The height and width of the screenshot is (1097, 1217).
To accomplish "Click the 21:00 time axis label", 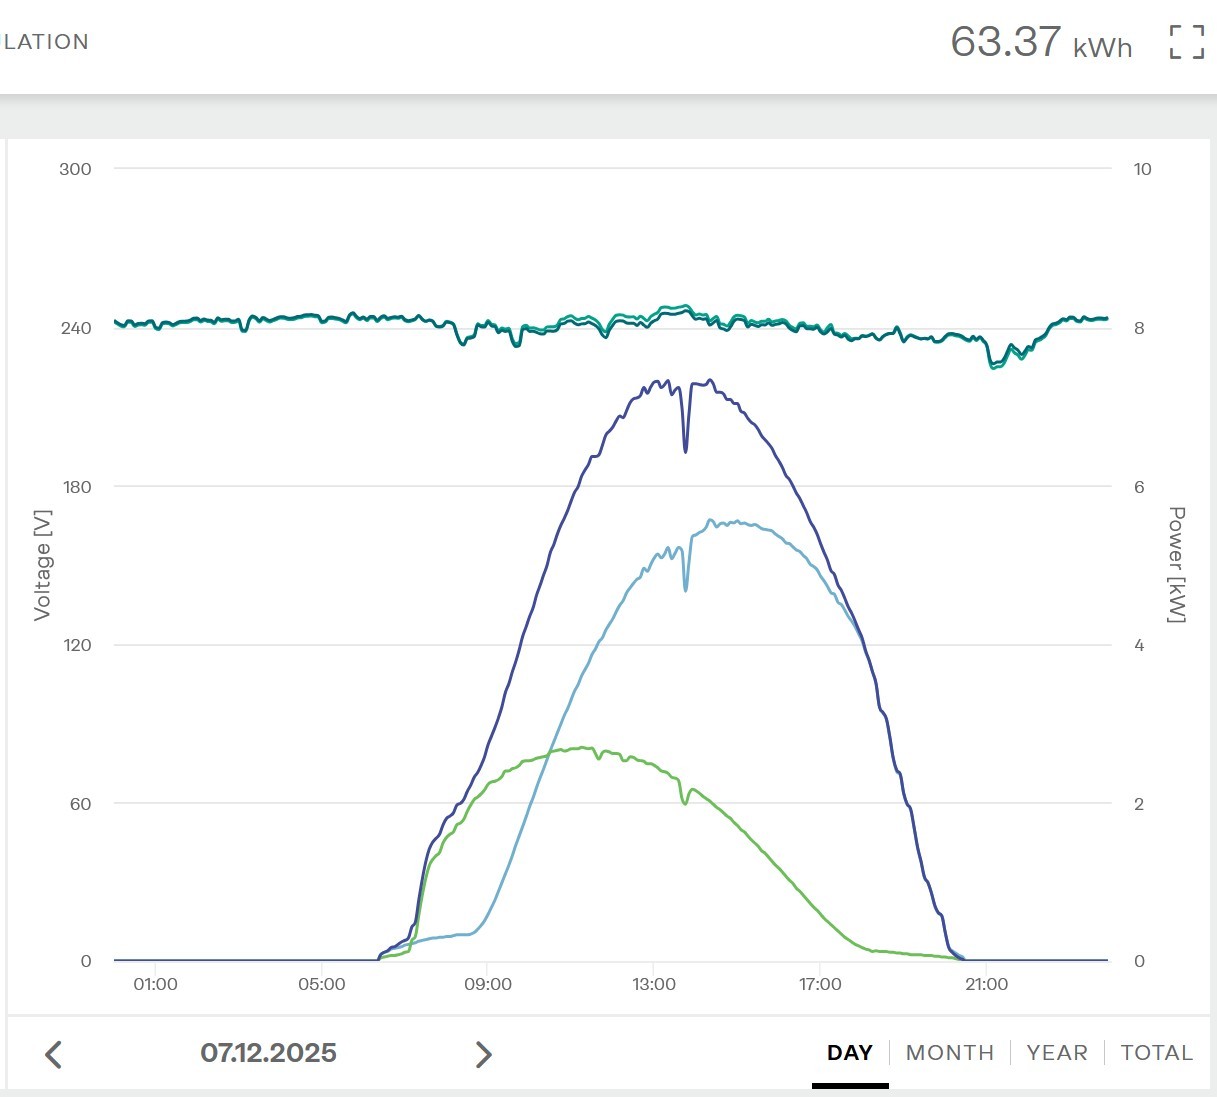I will pos(986,985).
